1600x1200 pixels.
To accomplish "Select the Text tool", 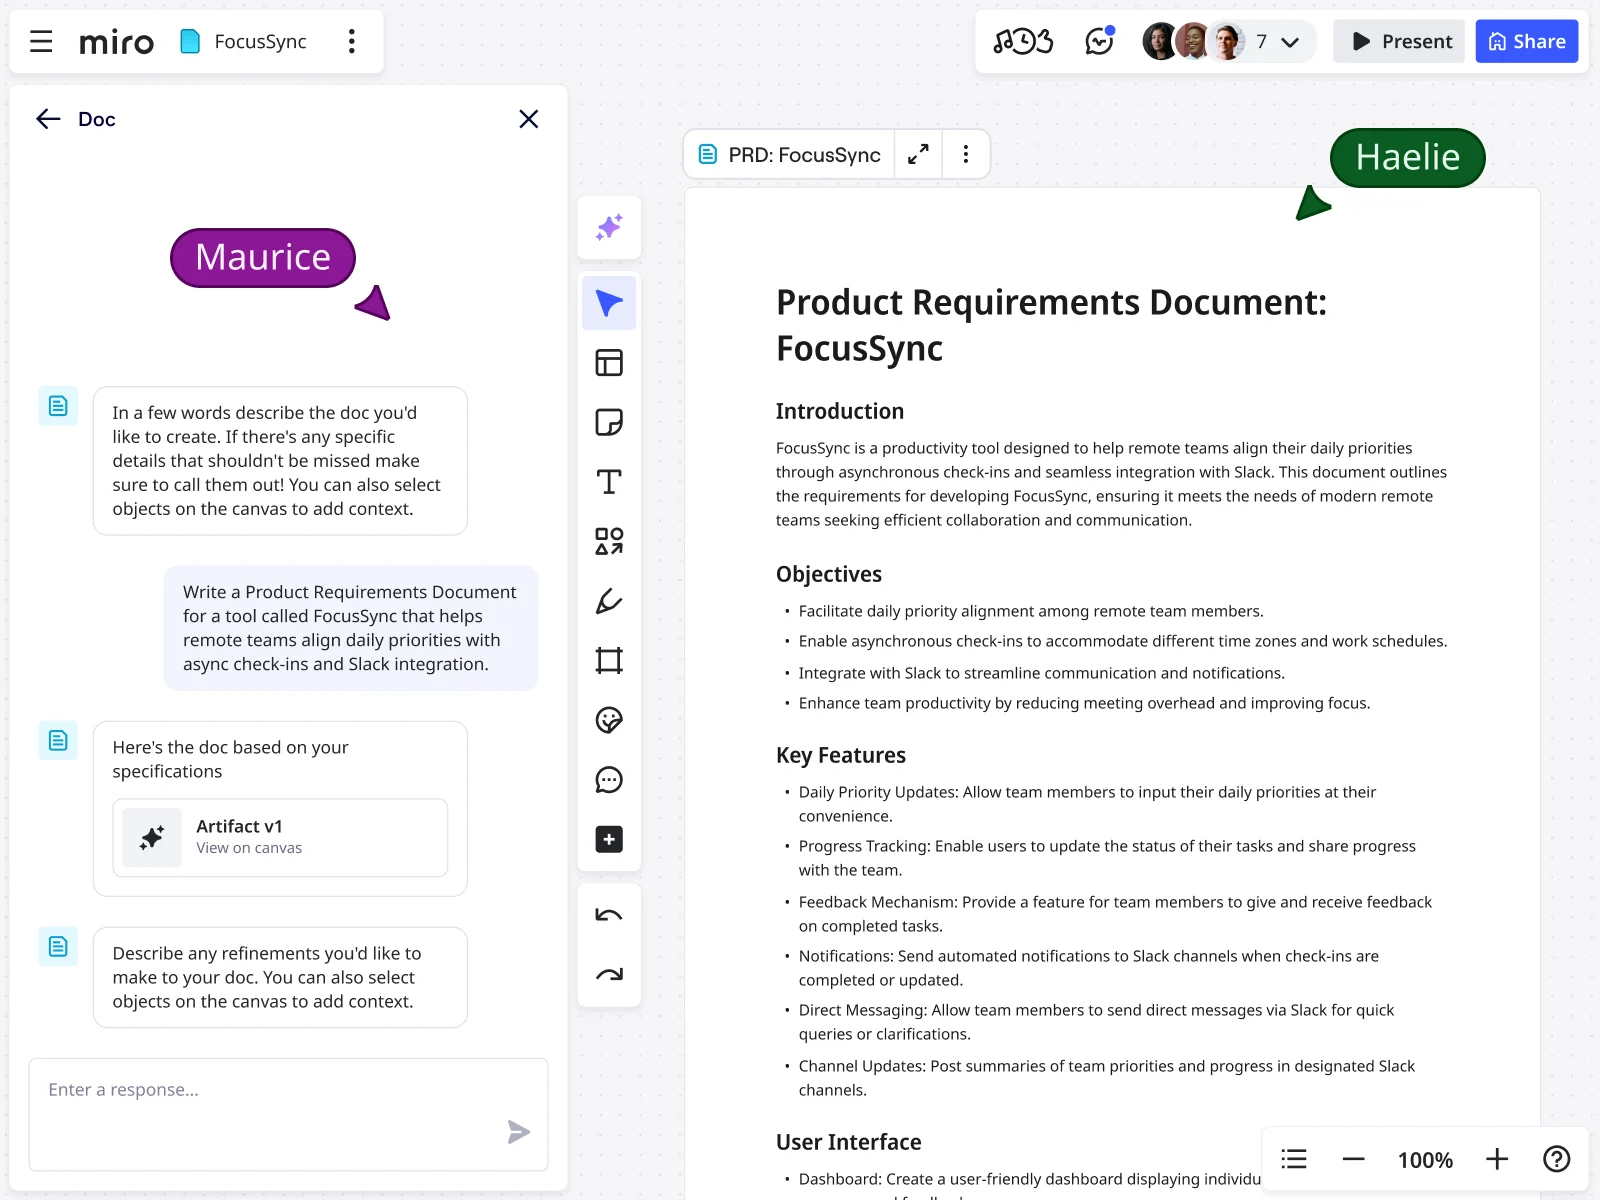I will click(x=609, y=482).
